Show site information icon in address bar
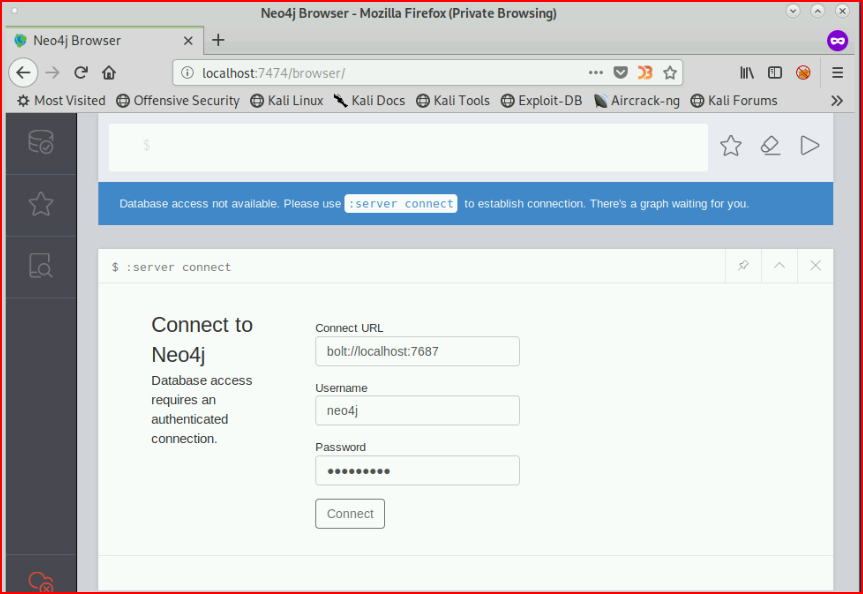 [187, 73]
